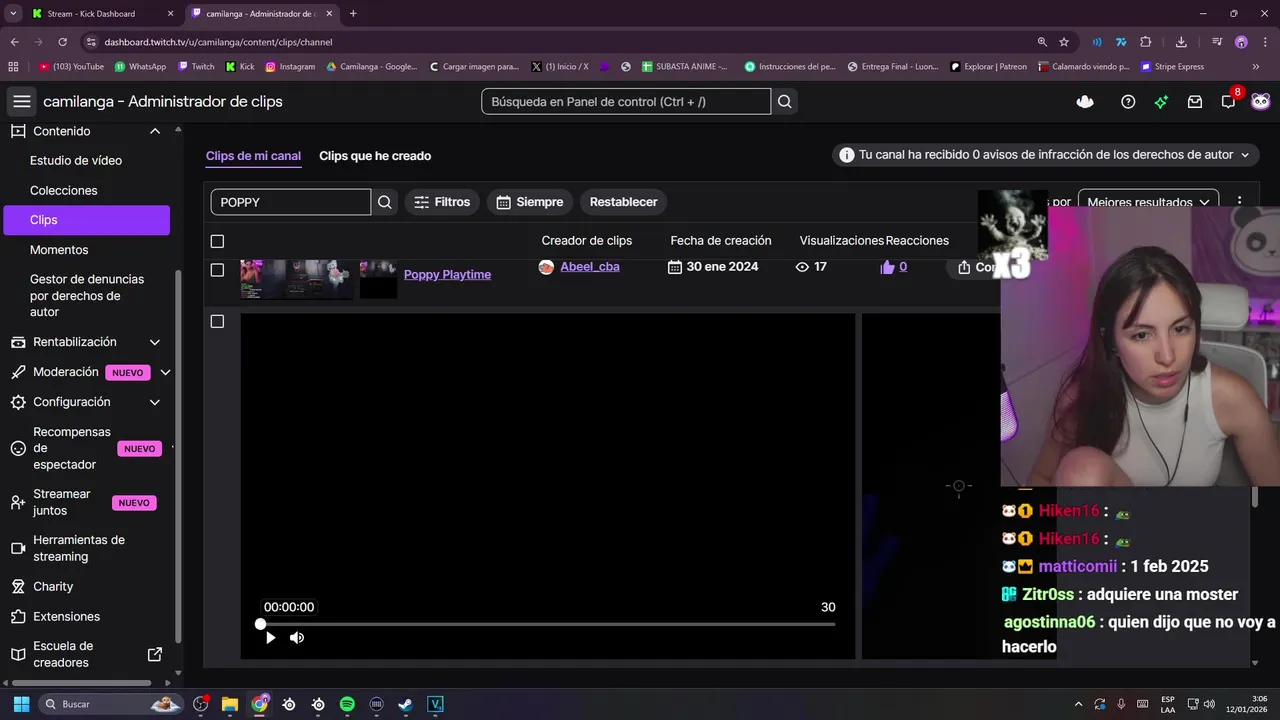Focus the POPPY clip search field

pos(290,202)
